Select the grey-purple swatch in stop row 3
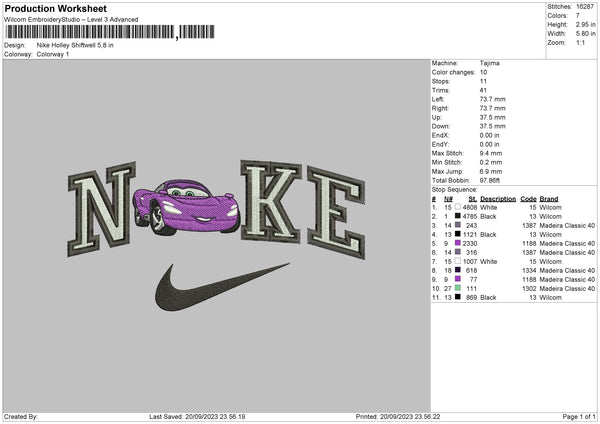The image size is (600, 424). pyautogui.click(x=458, y=225)
